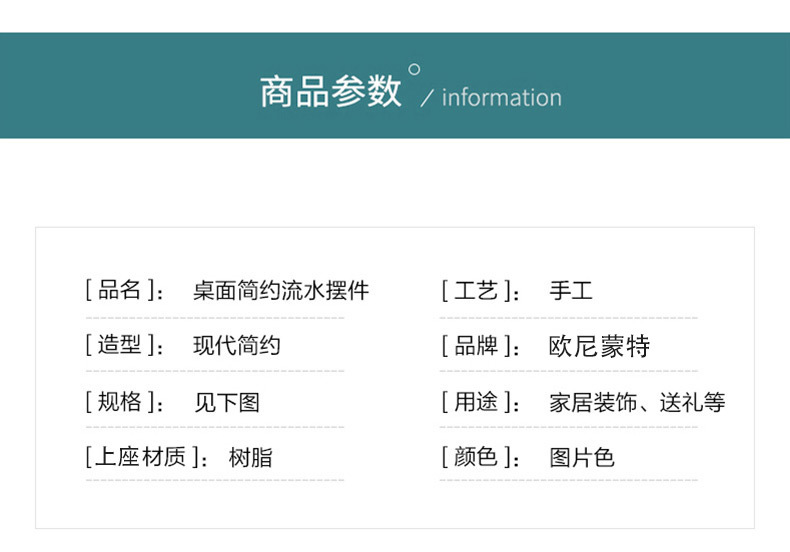The width and height of the screenshot is (790, 552).
Task: Click the 手工 craft value
Action: click(x=571, y=291)
